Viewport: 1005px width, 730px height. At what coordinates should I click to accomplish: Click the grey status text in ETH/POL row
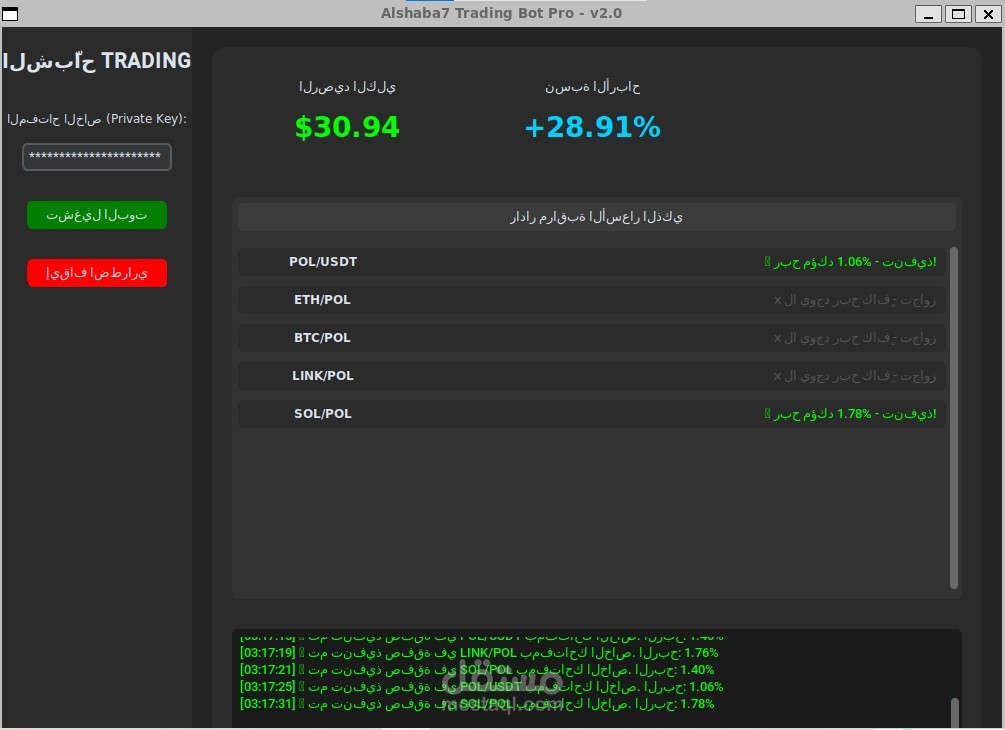[854, 299]
